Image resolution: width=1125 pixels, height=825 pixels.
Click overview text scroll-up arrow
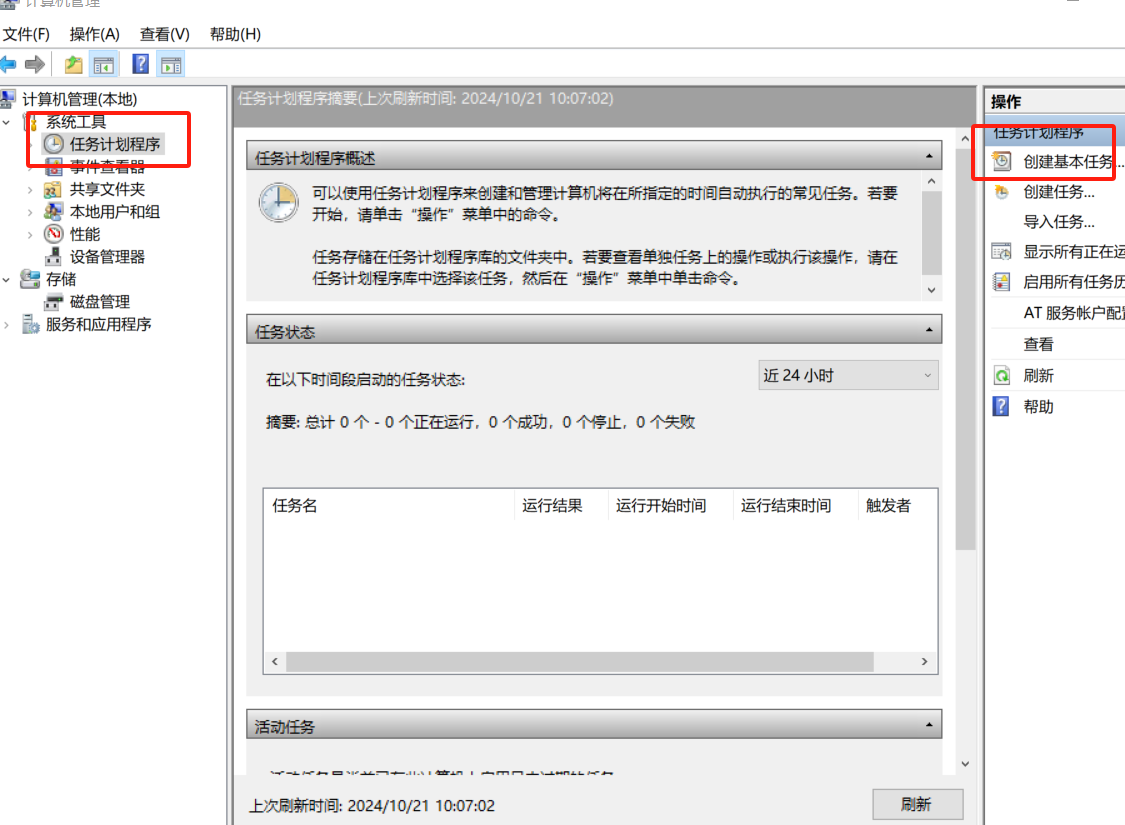(931, 181)
